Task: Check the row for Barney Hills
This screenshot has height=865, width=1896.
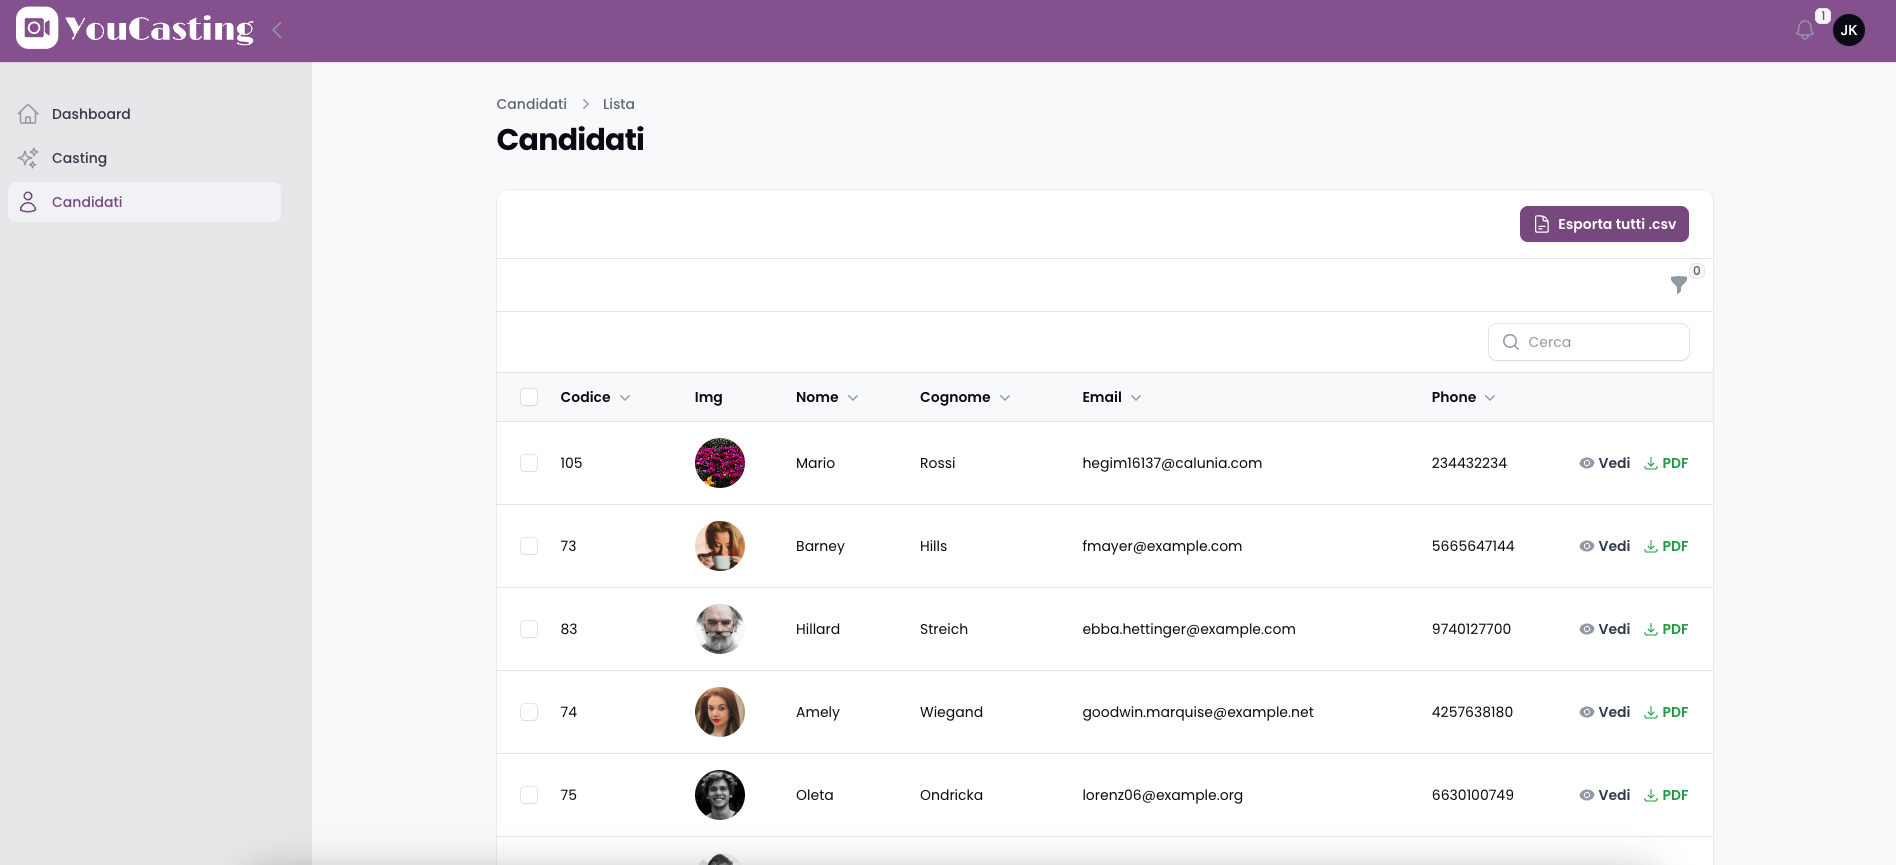Action: tap(529, 546)
